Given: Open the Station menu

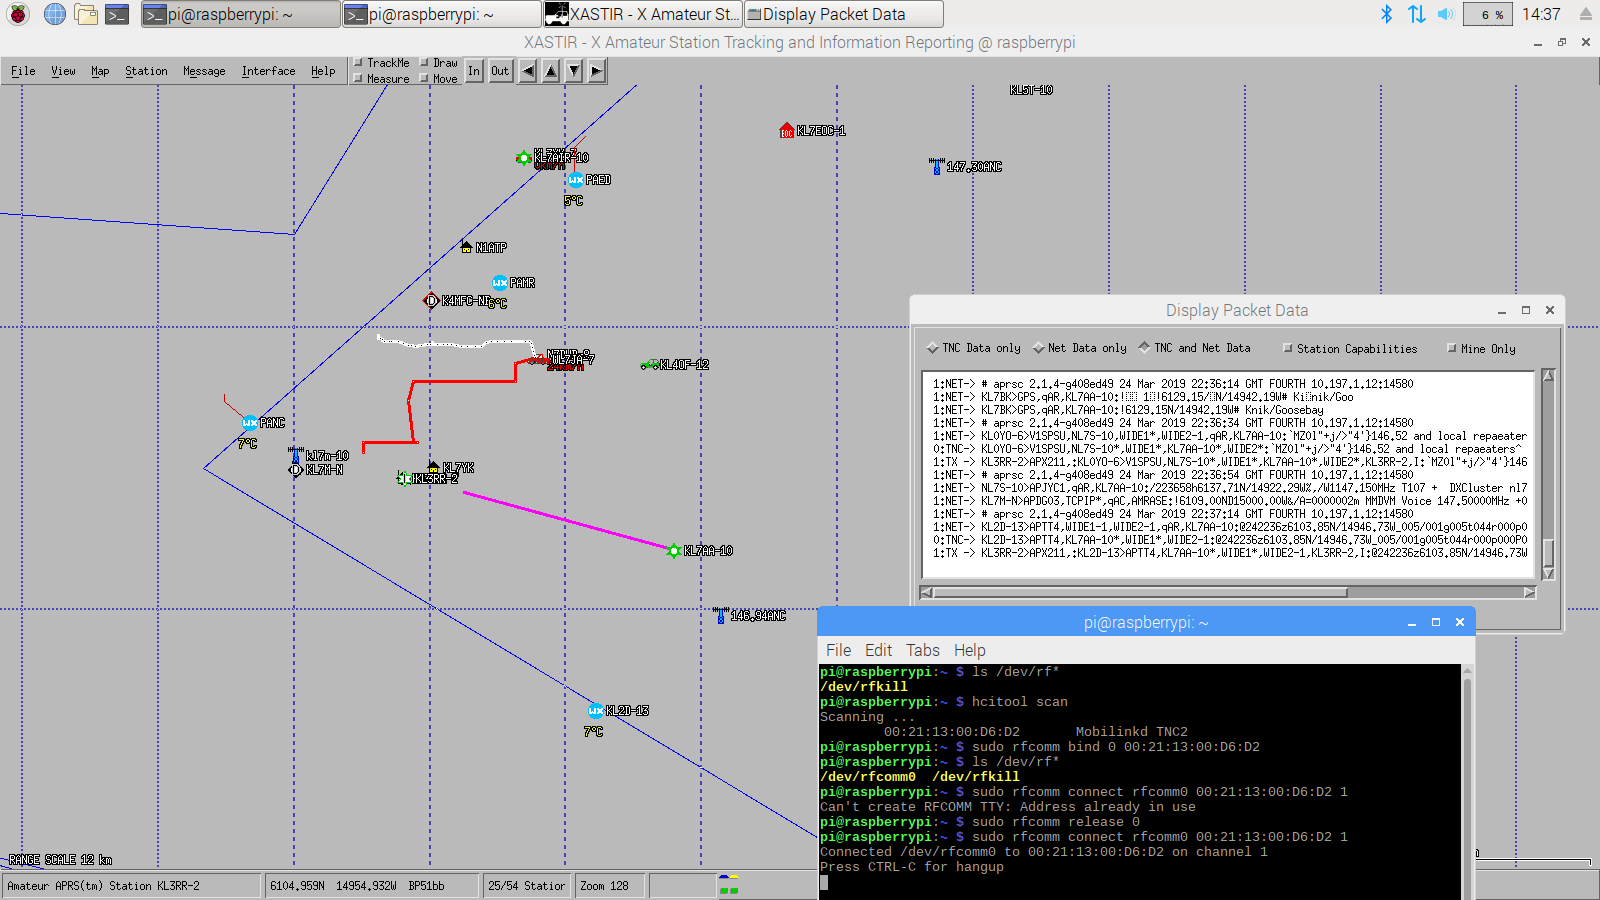Looking at the screenshot, I should 146,70.
